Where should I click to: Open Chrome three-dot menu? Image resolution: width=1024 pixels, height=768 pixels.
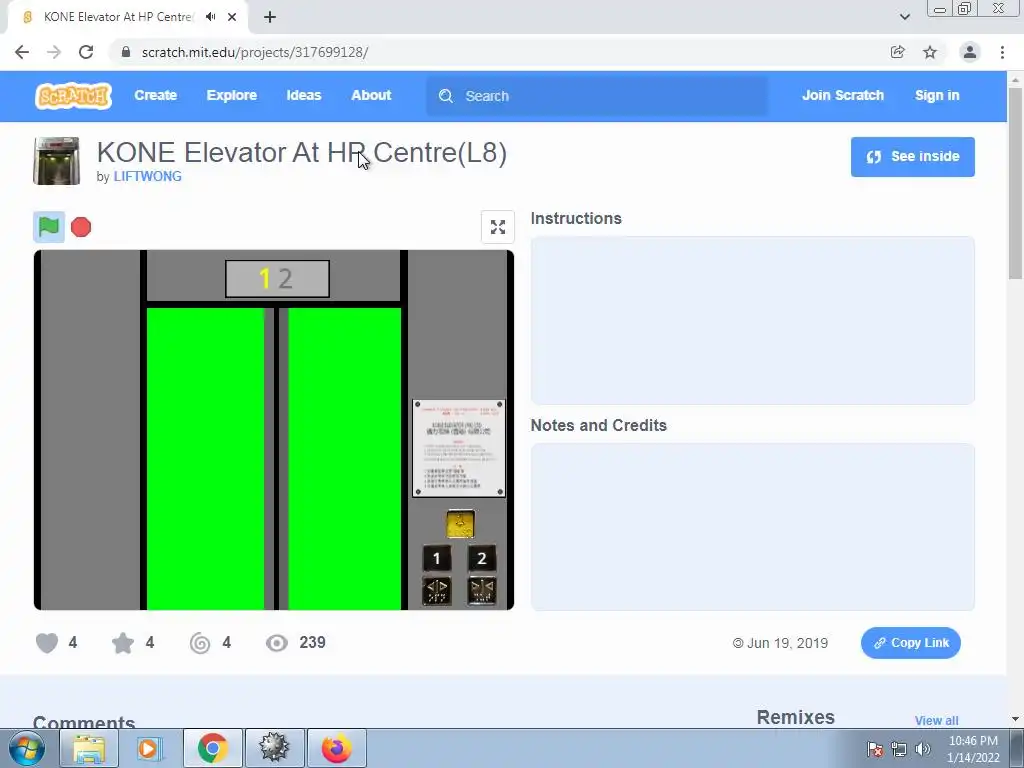click(x=1002, y=52)
